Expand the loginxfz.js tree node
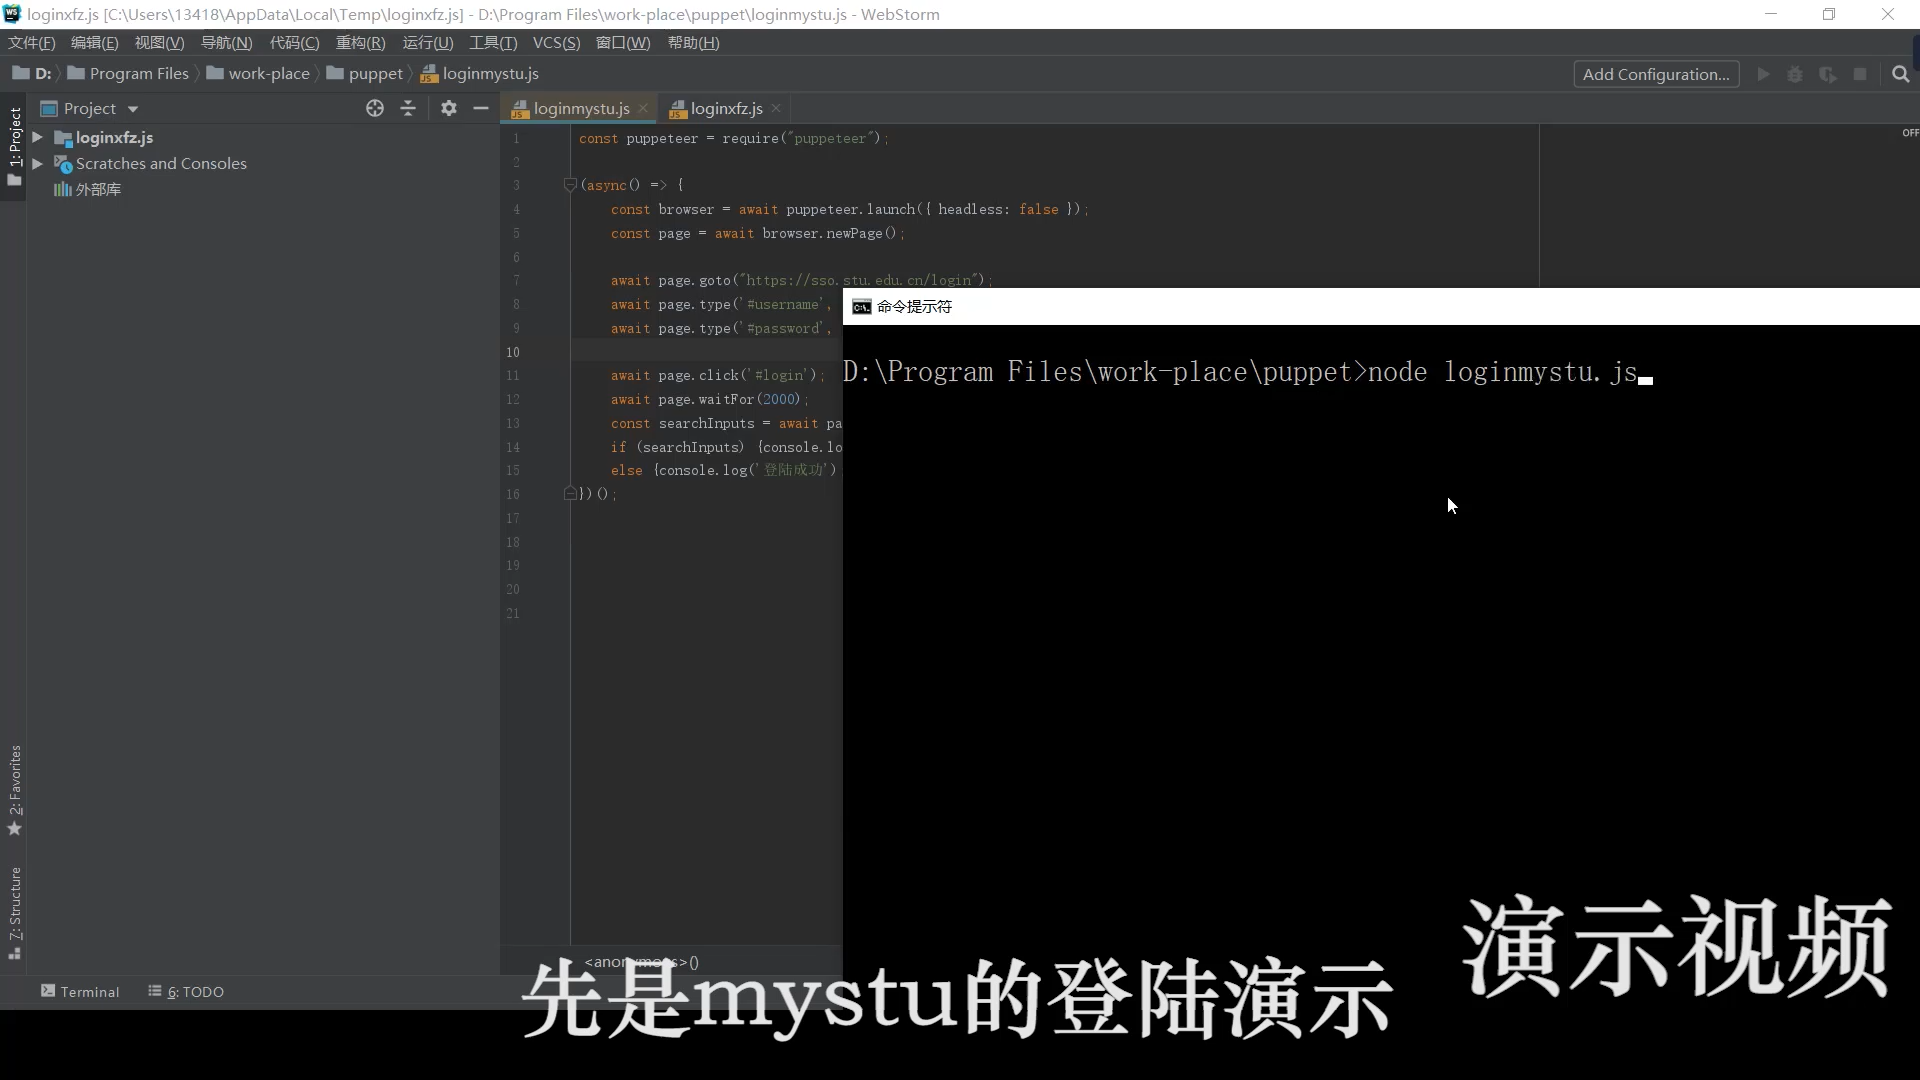This screenshot has width=1920, height=1080. click(x=37, y=137)
